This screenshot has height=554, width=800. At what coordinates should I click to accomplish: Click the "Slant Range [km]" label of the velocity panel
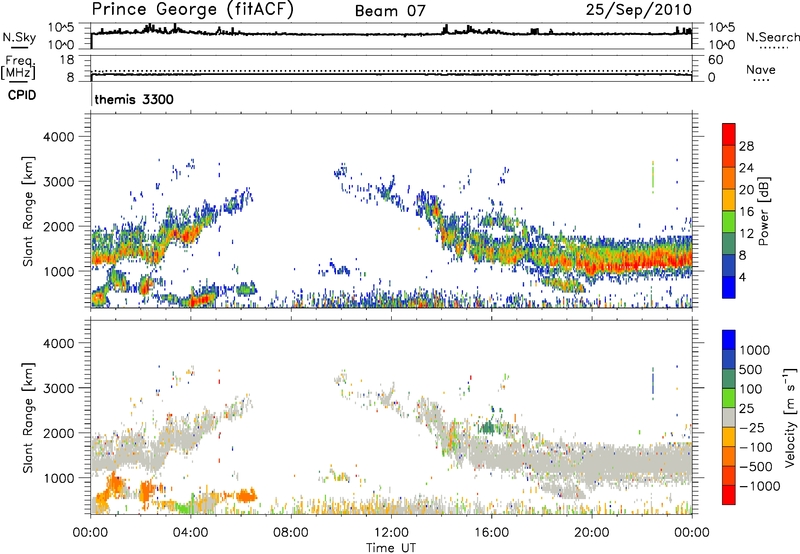pyautogui.click(x=28, y=418)
